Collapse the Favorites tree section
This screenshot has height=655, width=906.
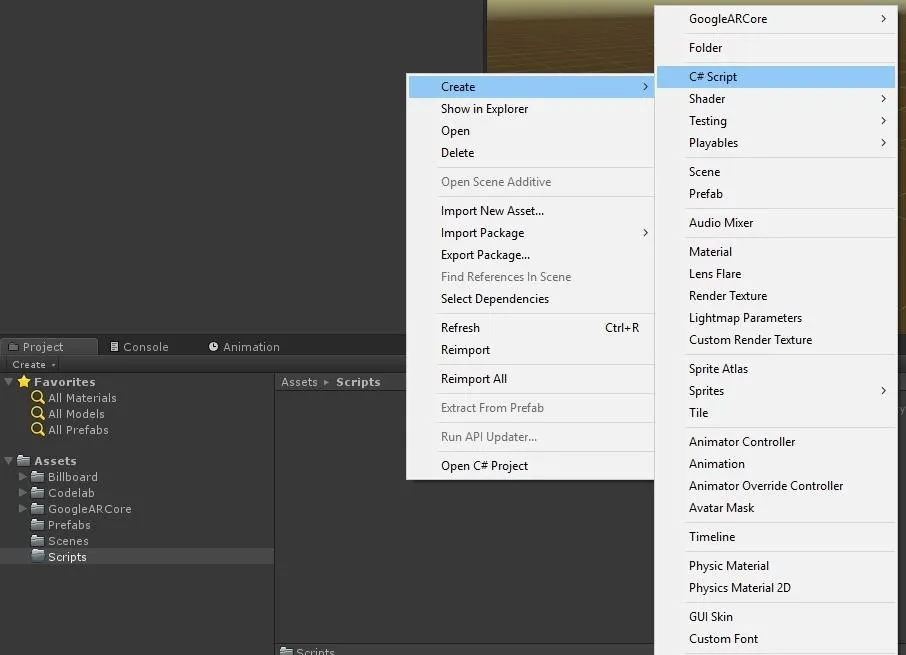(9, 381)
